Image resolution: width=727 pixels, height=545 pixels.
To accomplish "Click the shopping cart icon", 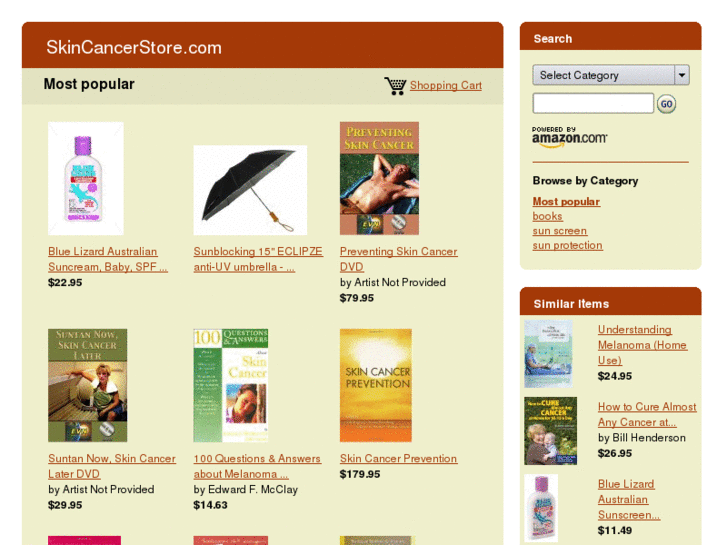I will pyautogui.click(x=395, y=86).
